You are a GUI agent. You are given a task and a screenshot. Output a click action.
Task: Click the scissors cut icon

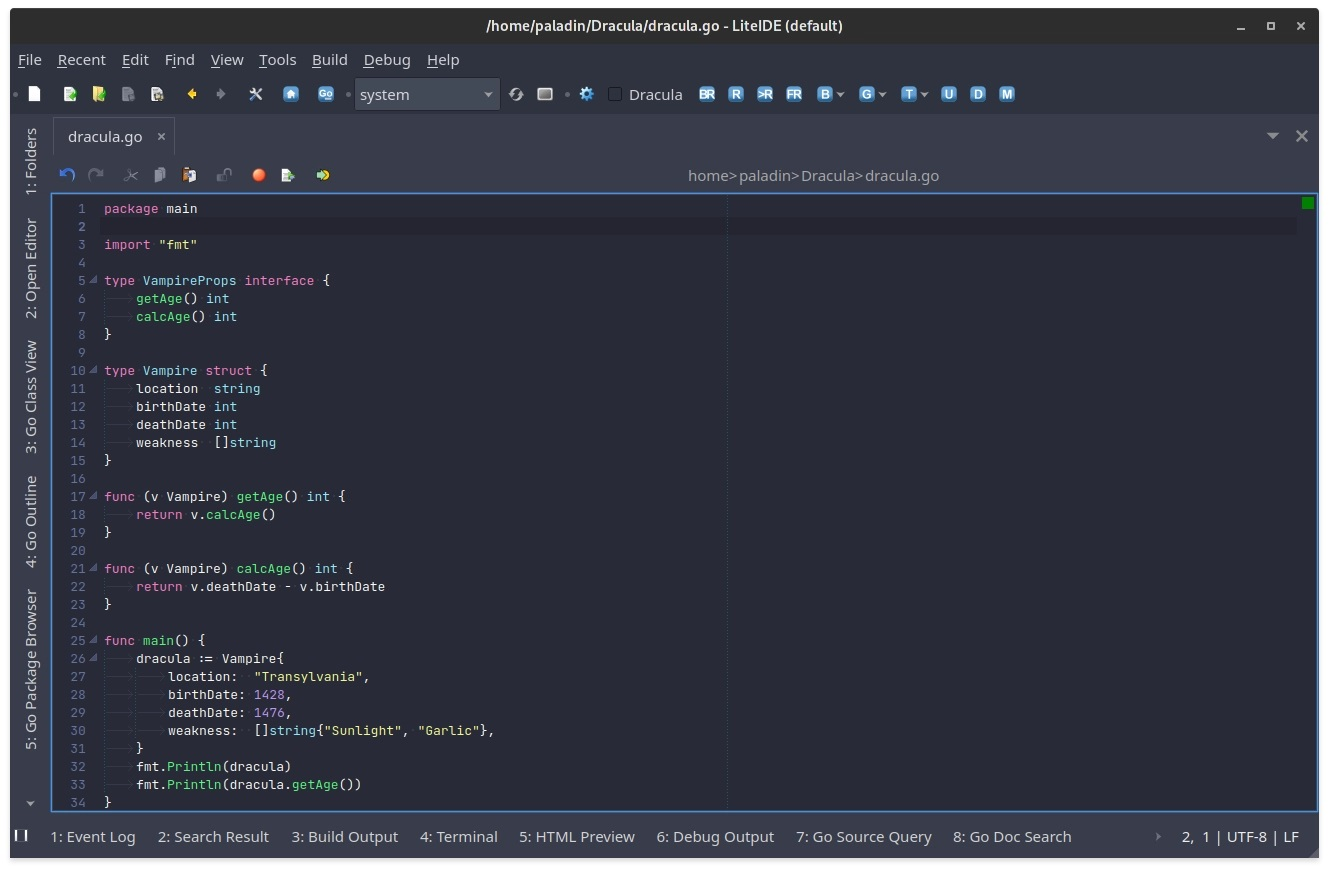click(x=131, y=175)
